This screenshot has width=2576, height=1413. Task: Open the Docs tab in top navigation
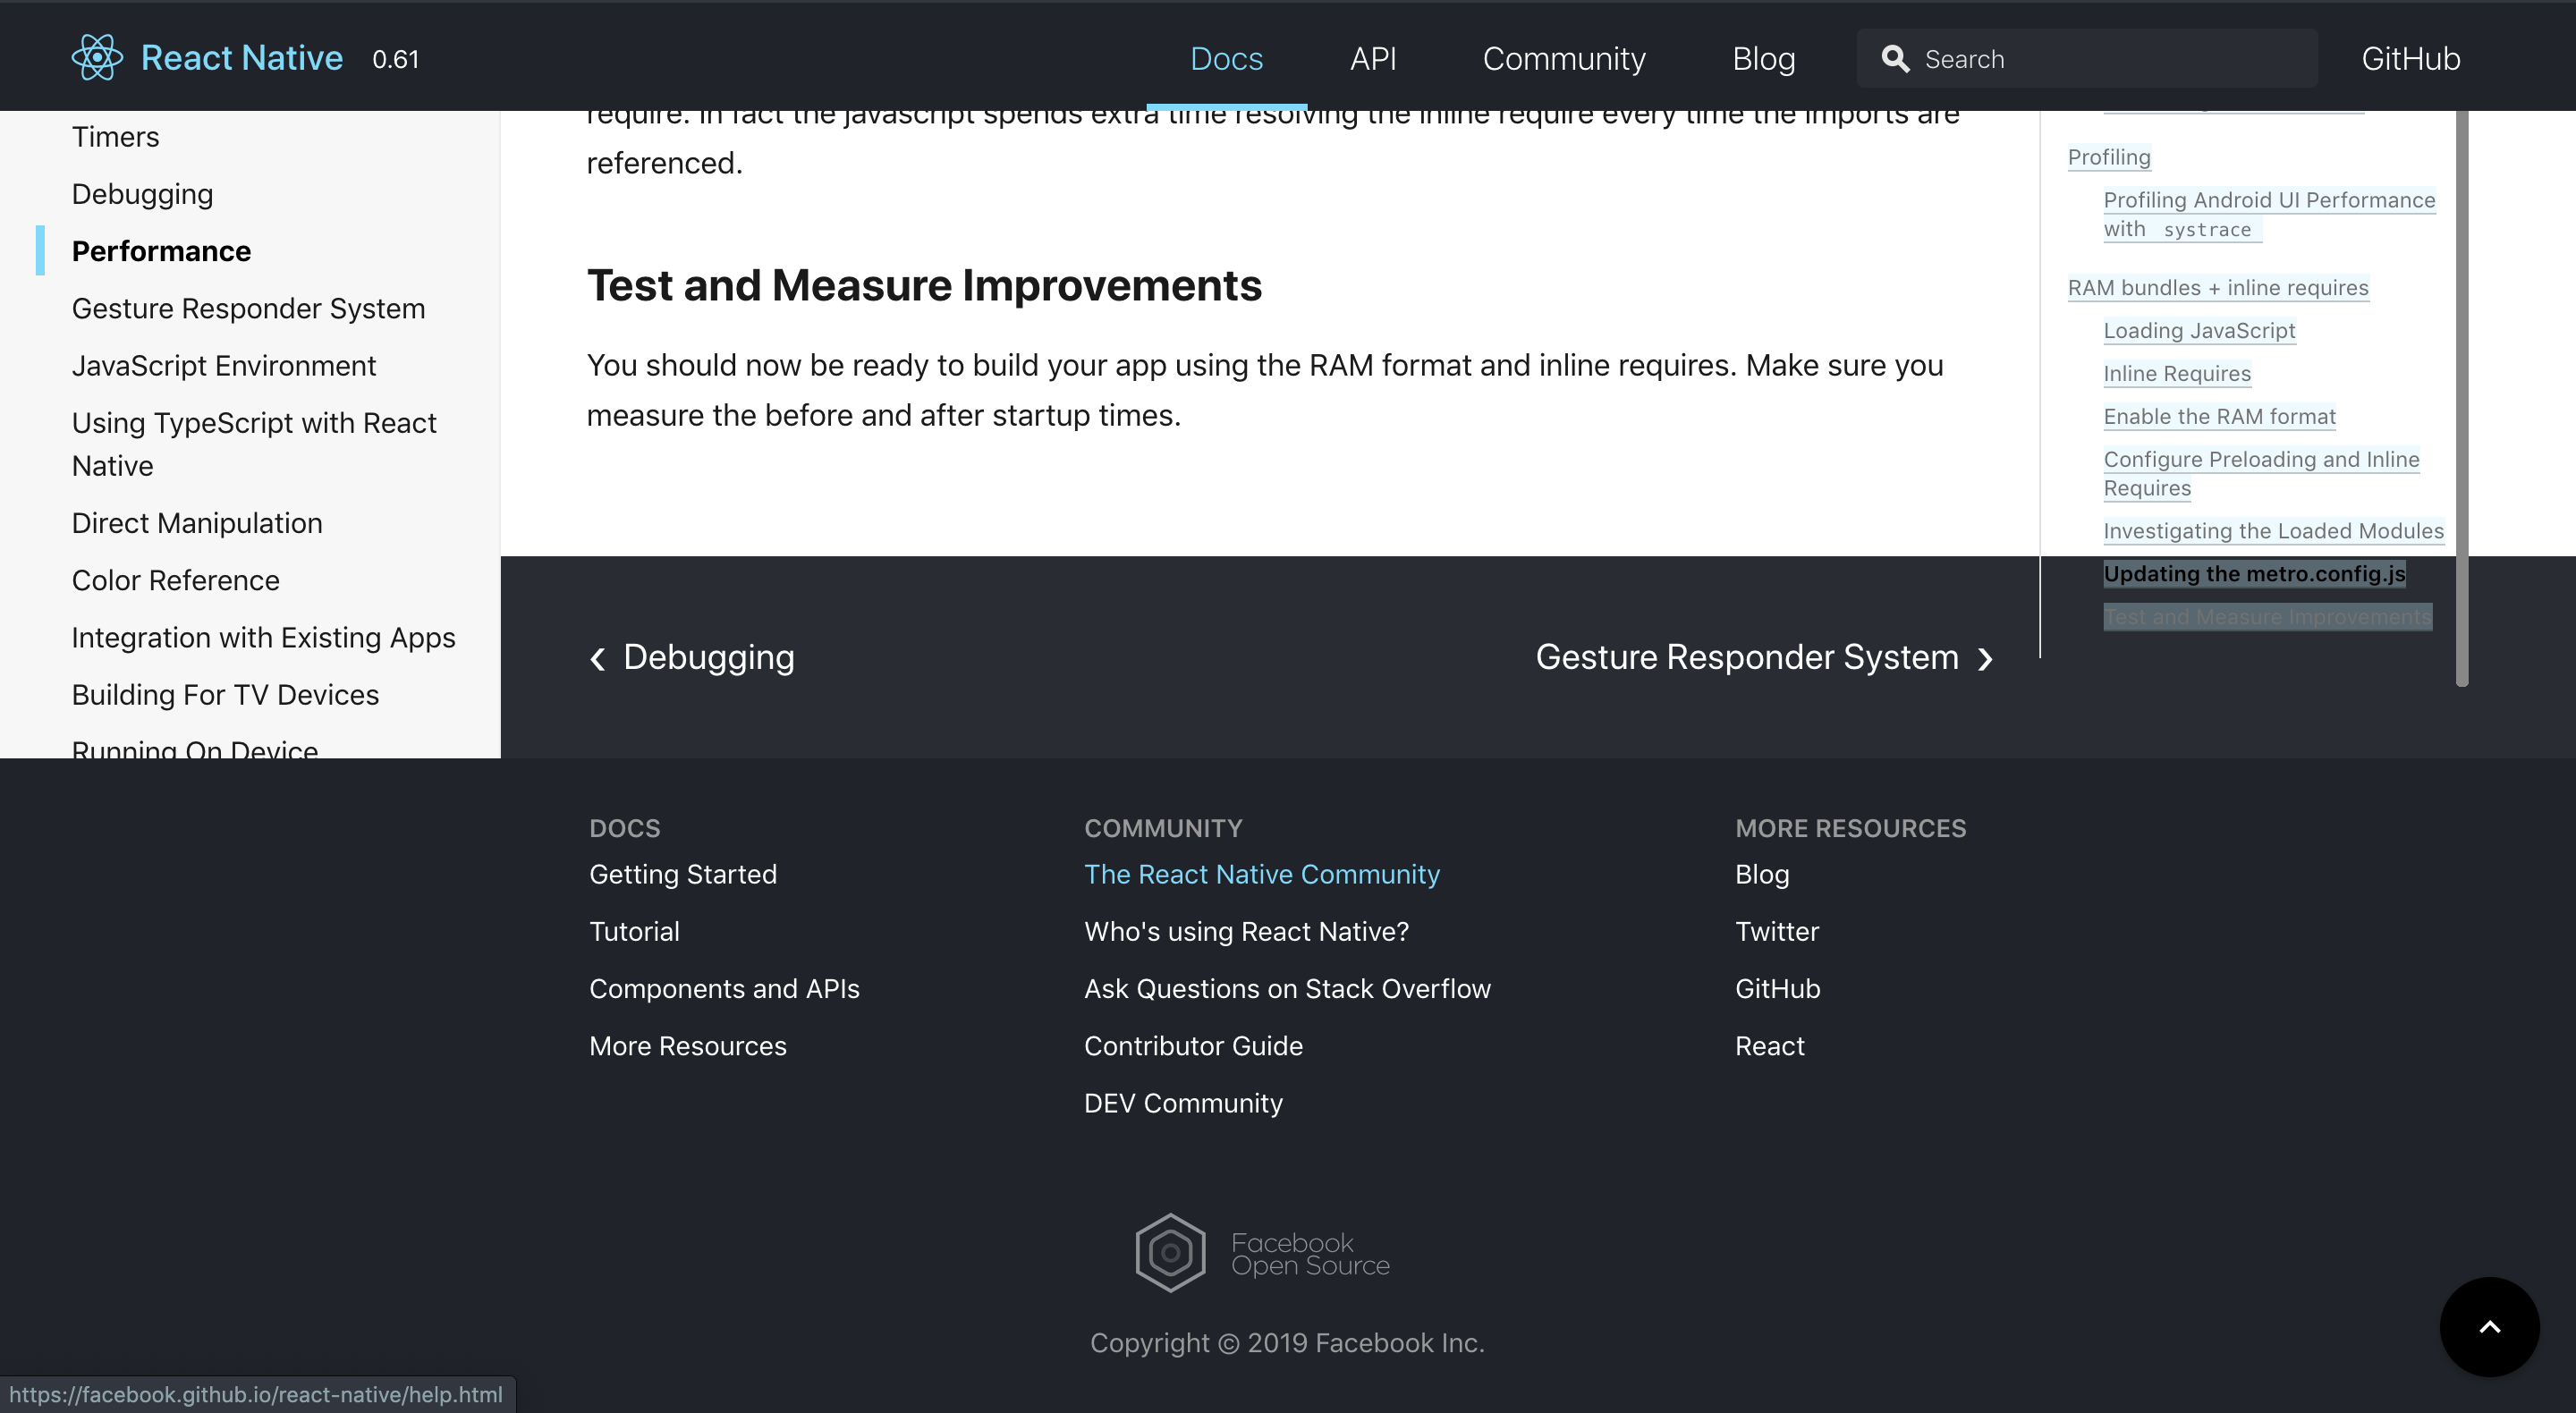(x=1226, y=59)
